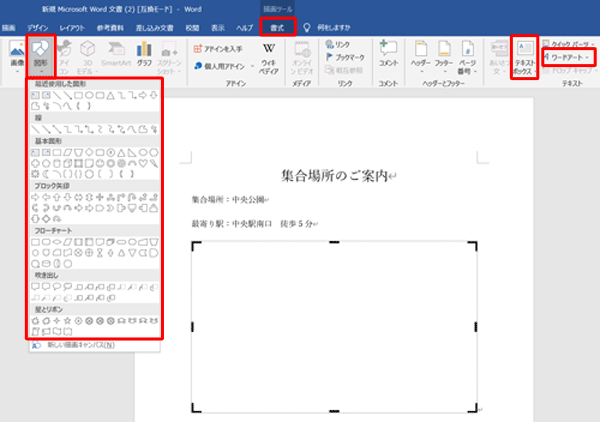Viewport: 600px width, 422px height.
Task: Insert a グラフ chart
Action: click(x=144, y=55)
